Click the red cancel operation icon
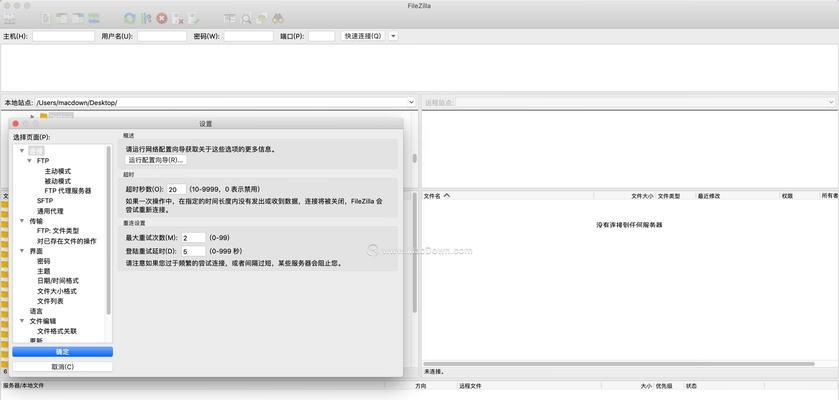The width and height of the screenshot is (839, 400). [x=162, y=18]
